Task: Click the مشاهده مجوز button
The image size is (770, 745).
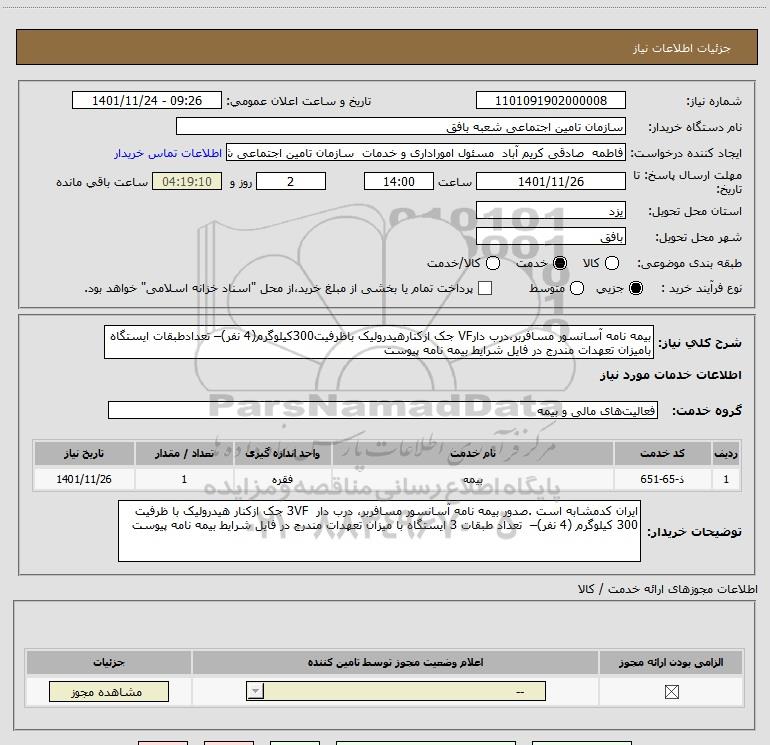Action: click(x=109, y=691)
